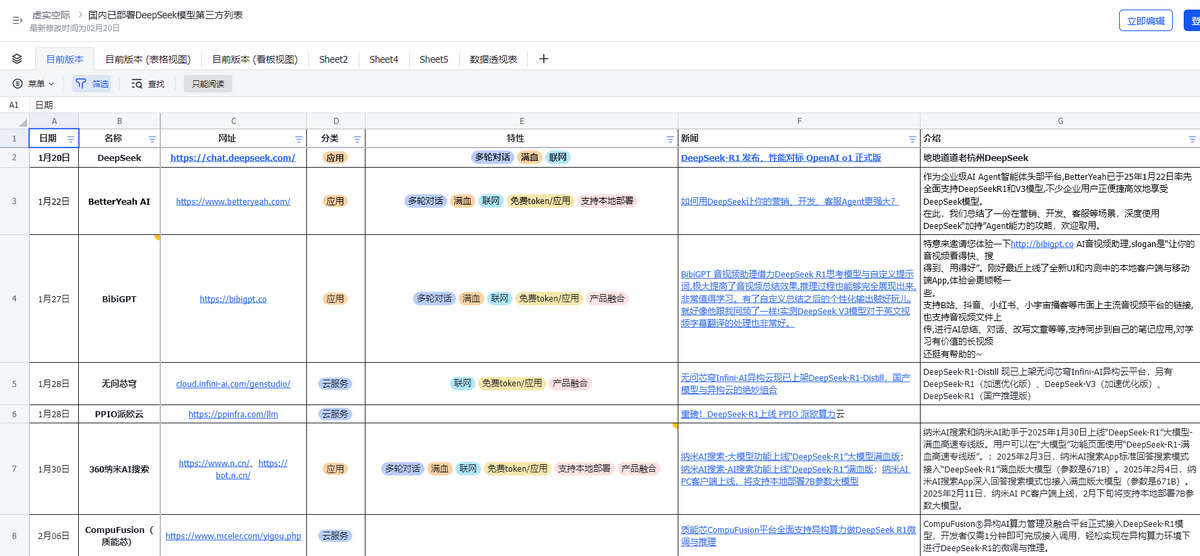Click the 联网 tag in 无问芯穹 row
1200x556 pixels.
(462, 383)
